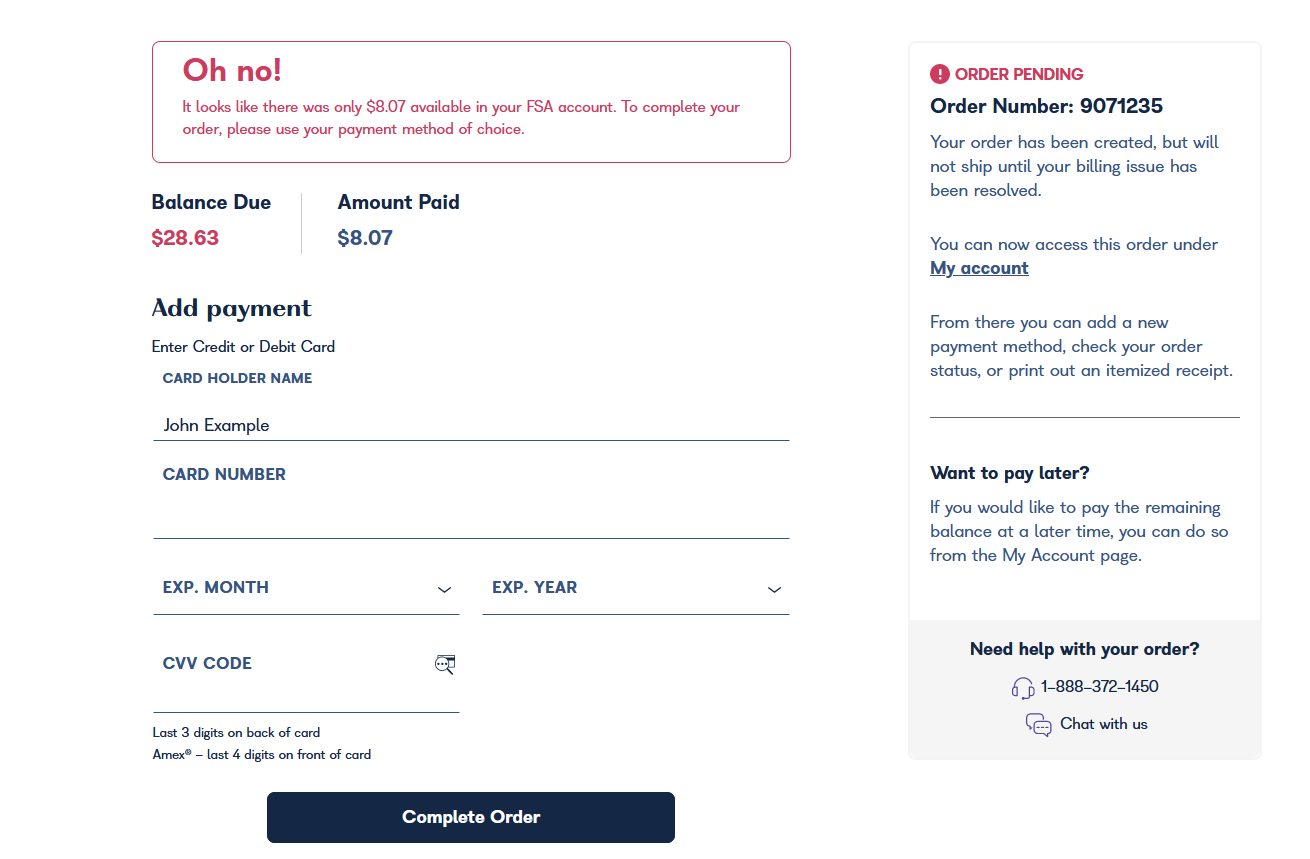Click the Oh no! error message box
1310x859 pixels.
(x=470, y=100)
